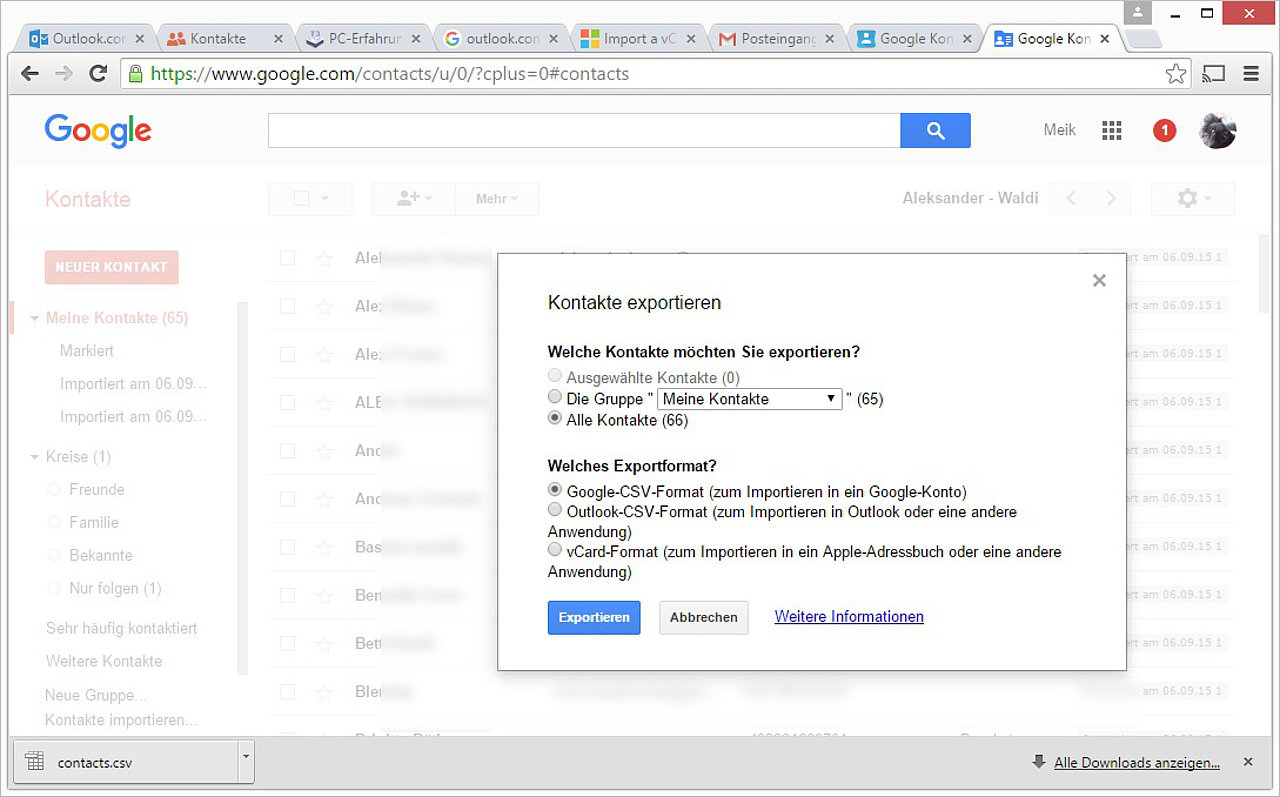The width and height of the screenshot is (1280, 797).
Task: Close the Kontakte exportieren dialog
Action: pyautogui.click(x=1099, y=280)
